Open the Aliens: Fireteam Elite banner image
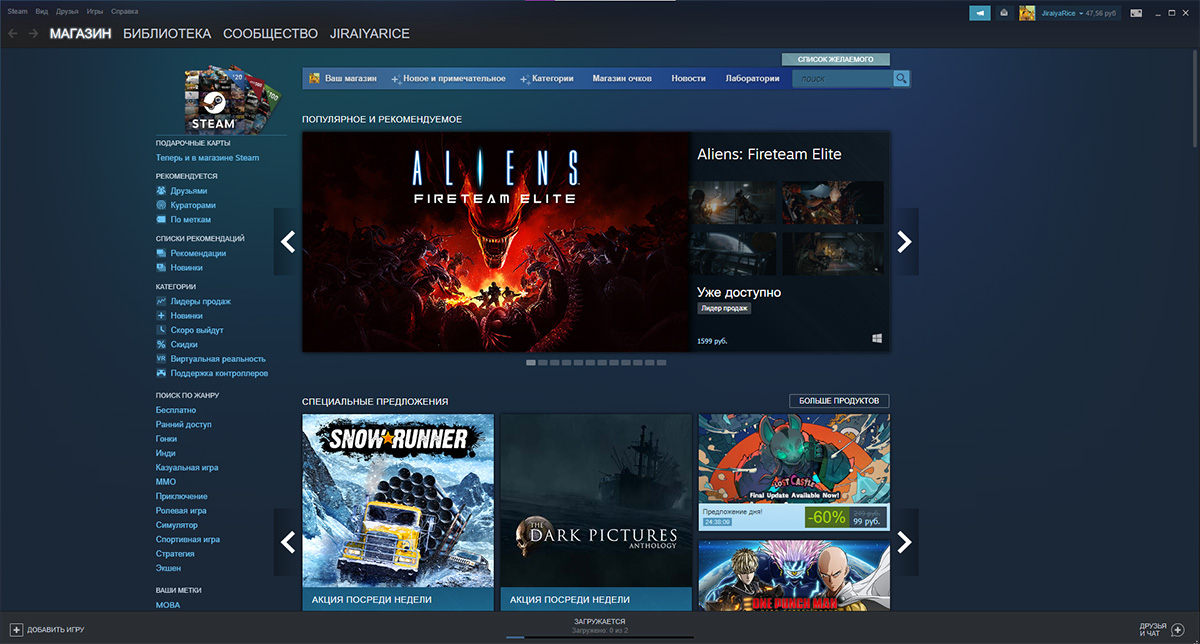Screen dimensions: 1200x644 click(x=496, y=242)
